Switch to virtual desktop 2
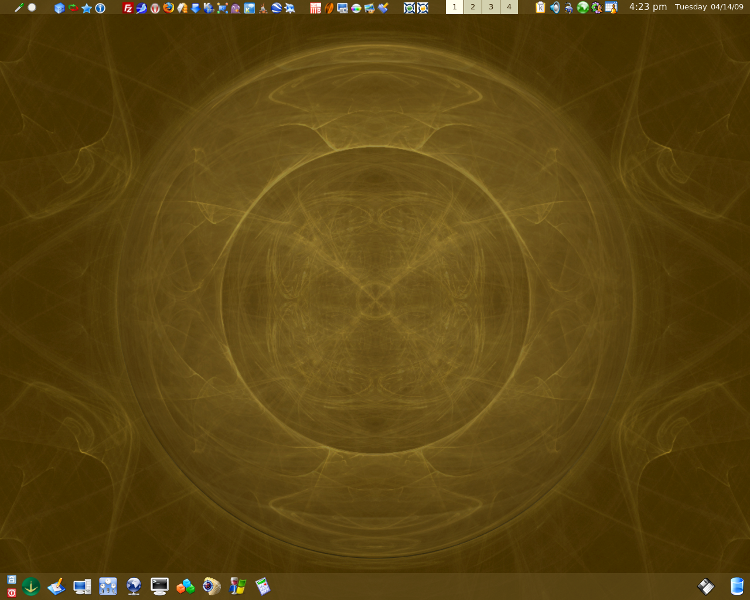750x600 pixels. 473,7
